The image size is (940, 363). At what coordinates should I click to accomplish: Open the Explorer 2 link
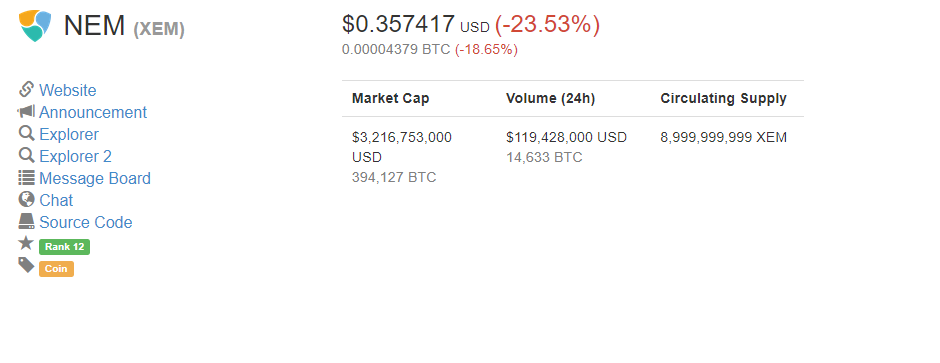(76, 156)
